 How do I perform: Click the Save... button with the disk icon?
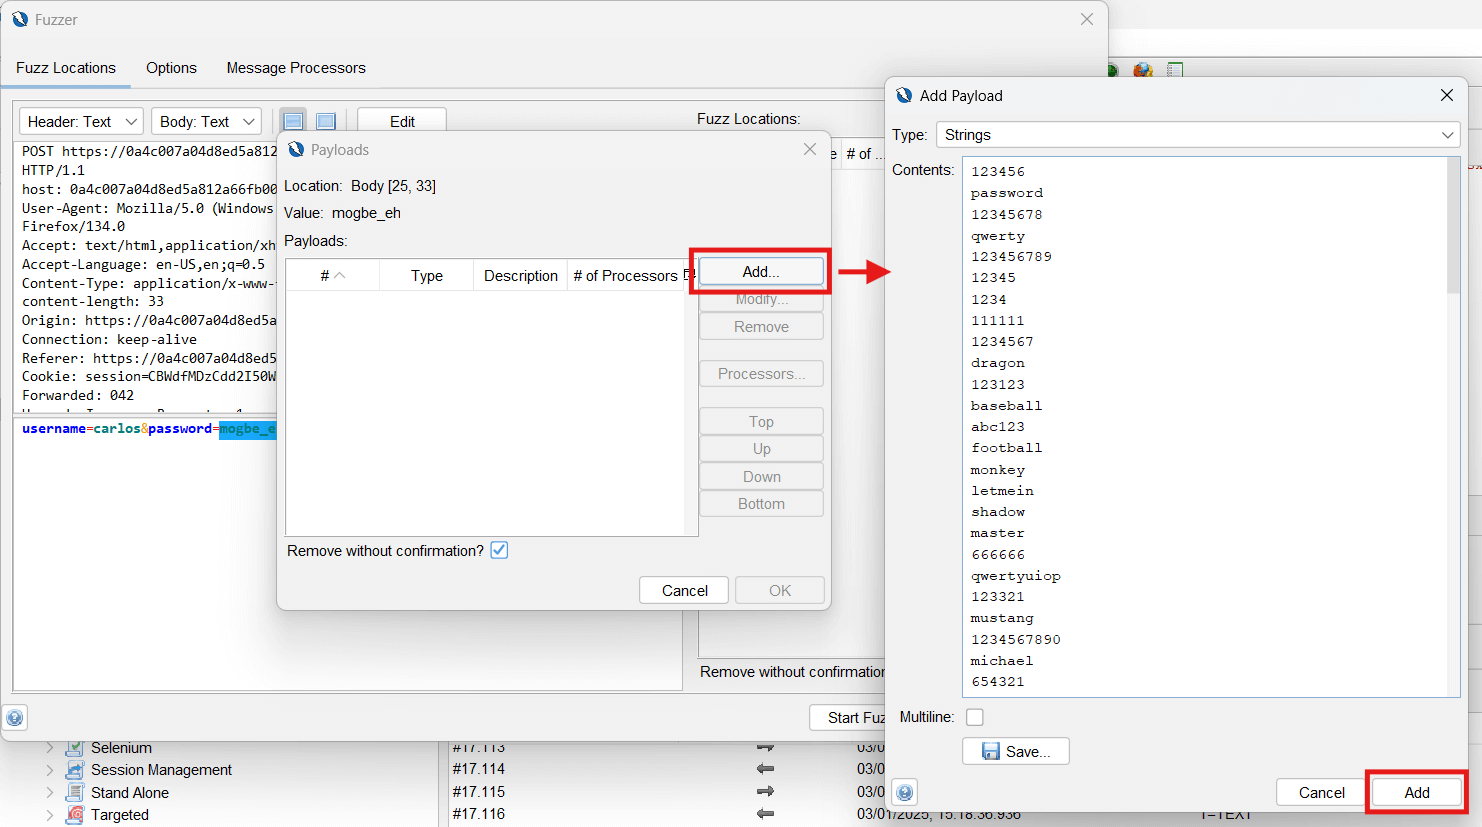1015,751
